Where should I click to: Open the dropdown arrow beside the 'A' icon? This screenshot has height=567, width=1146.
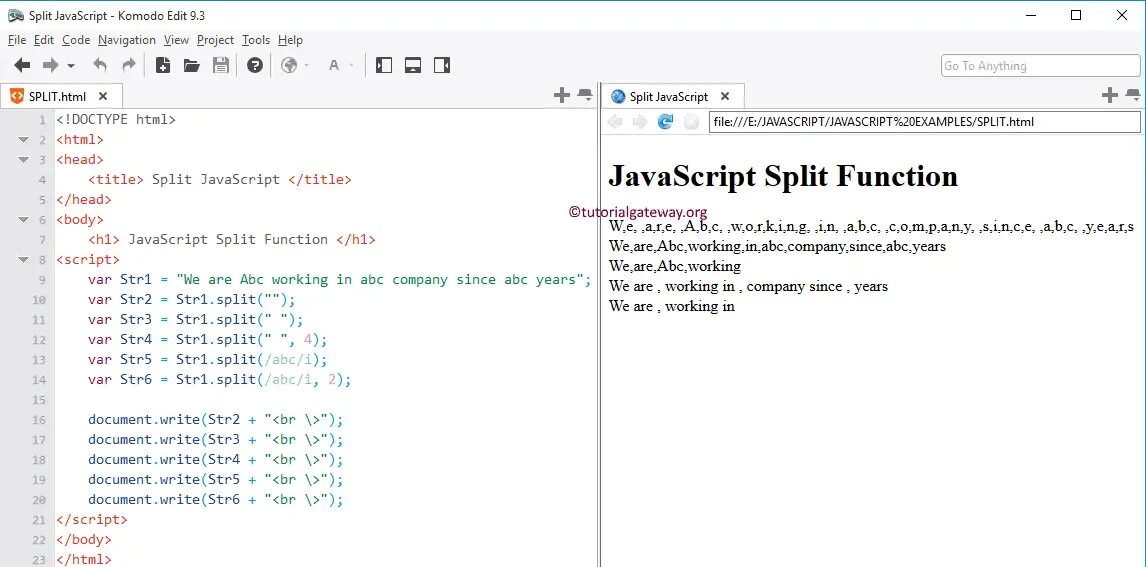coord(351,66)
